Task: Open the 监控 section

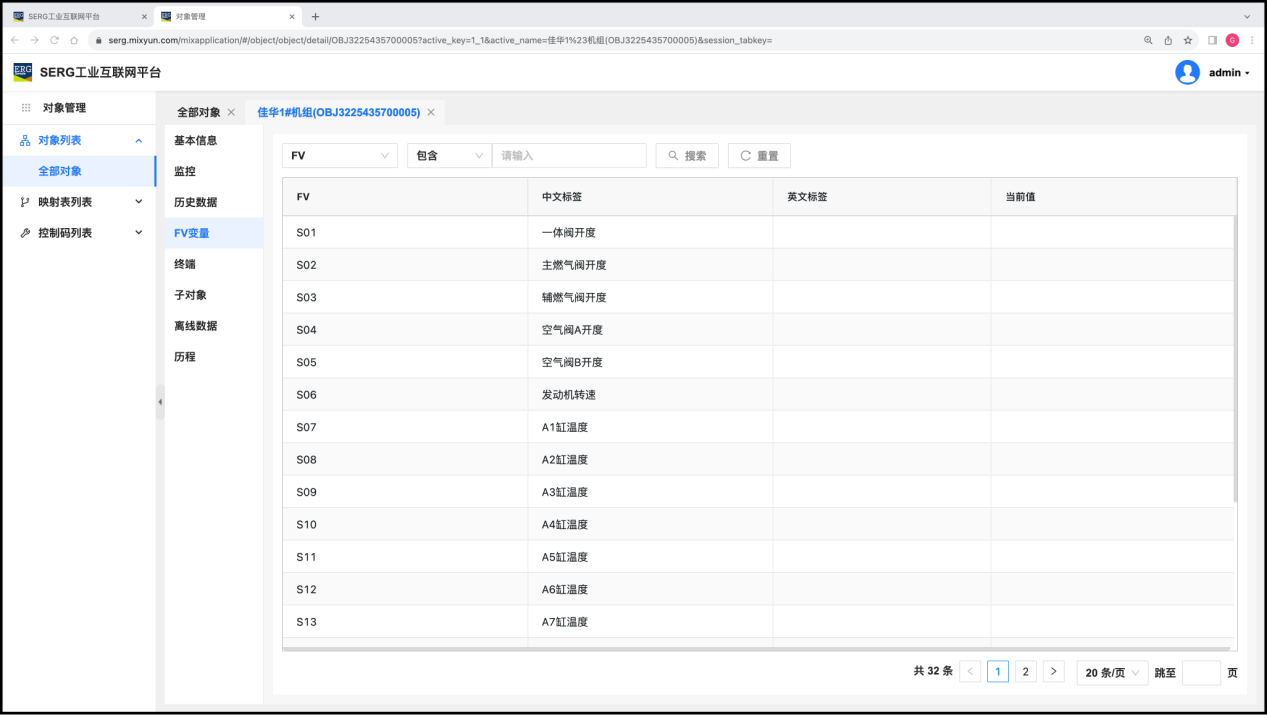Action: tap(185, 172)
